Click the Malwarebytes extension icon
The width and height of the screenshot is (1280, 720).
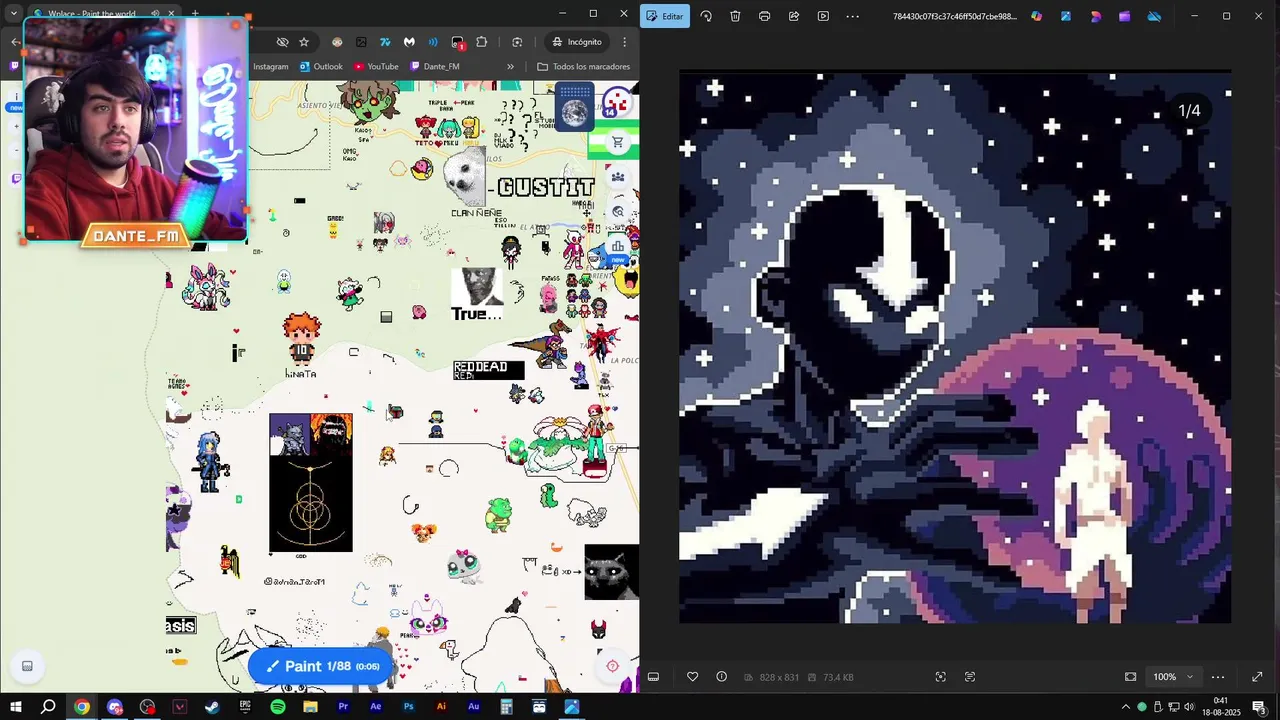(x=409, y=42)
